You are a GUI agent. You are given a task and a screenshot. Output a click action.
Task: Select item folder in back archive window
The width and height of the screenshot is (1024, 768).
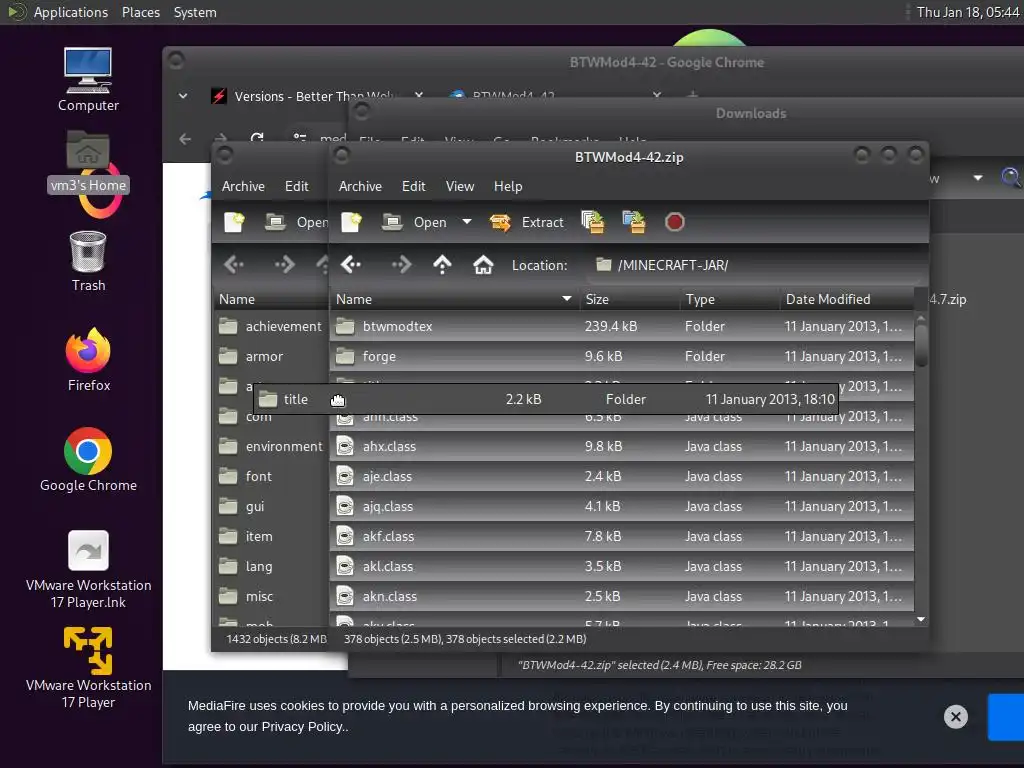click(270, 537)
